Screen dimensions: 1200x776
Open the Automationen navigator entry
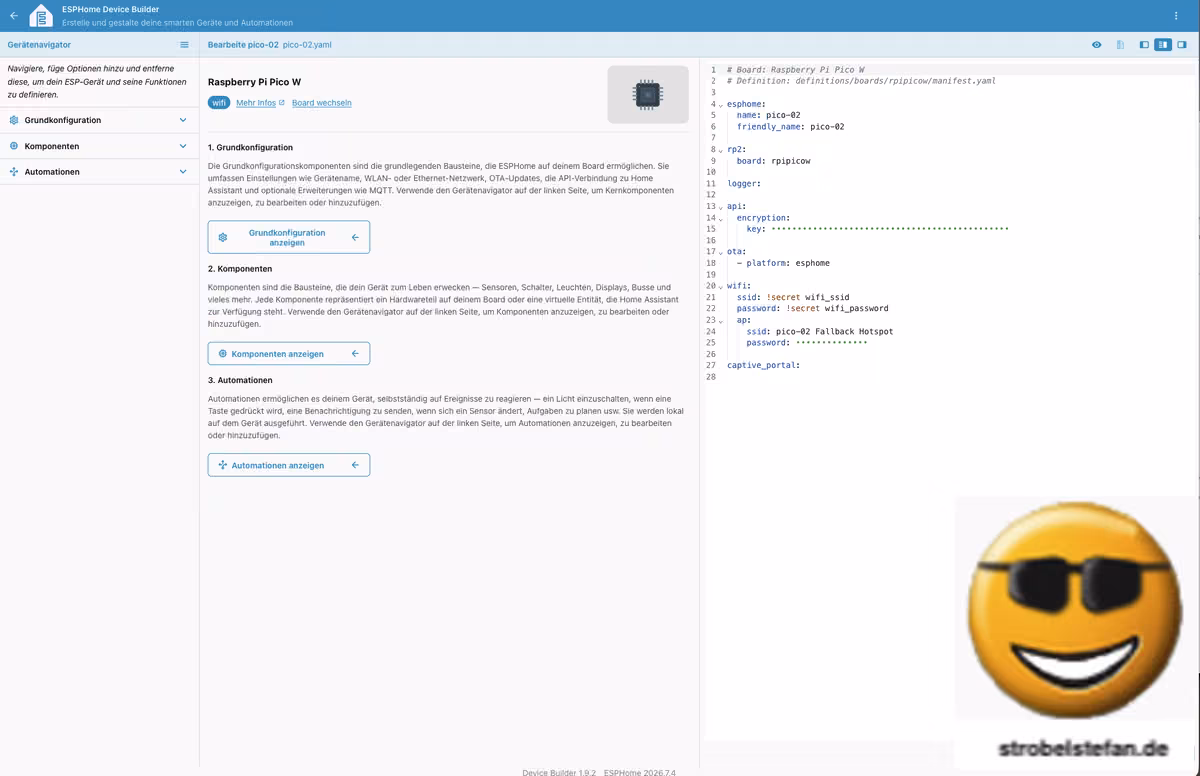click(x=99, y=172)
